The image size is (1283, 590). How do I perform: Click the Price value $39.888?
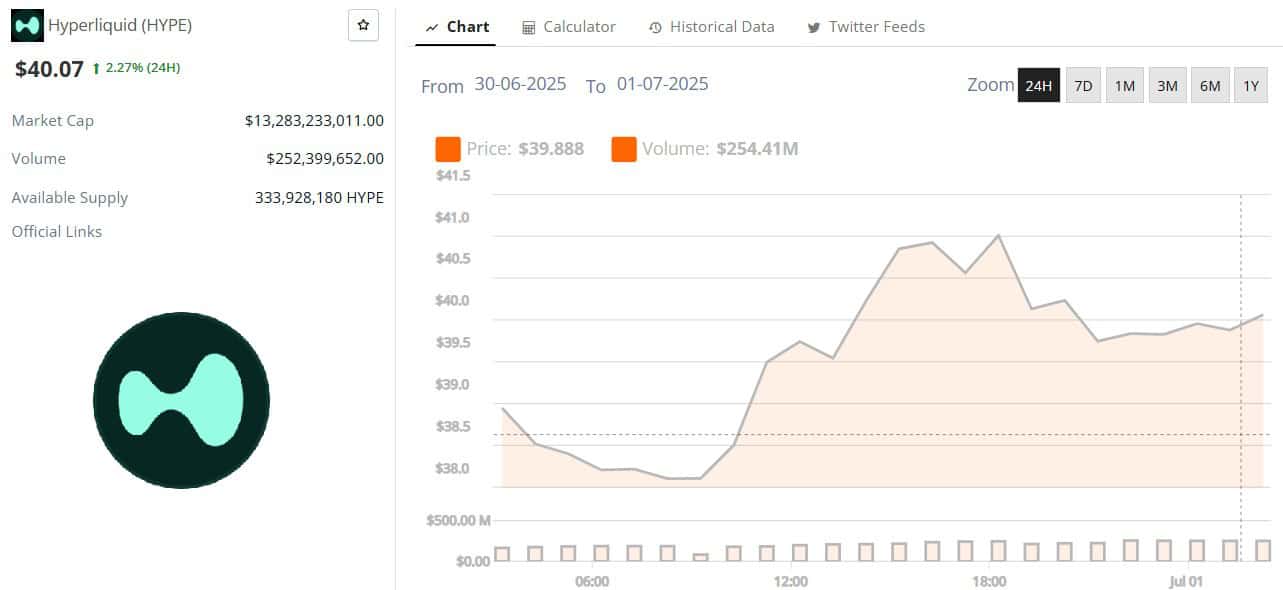pos(551,149)
